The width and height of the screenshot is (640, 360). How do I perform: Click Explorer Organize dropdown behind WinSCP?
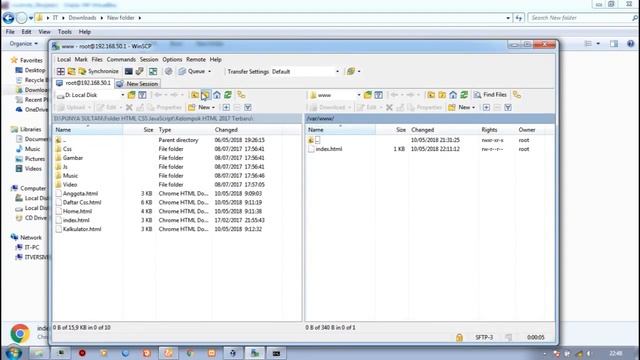tap(24, 44)
